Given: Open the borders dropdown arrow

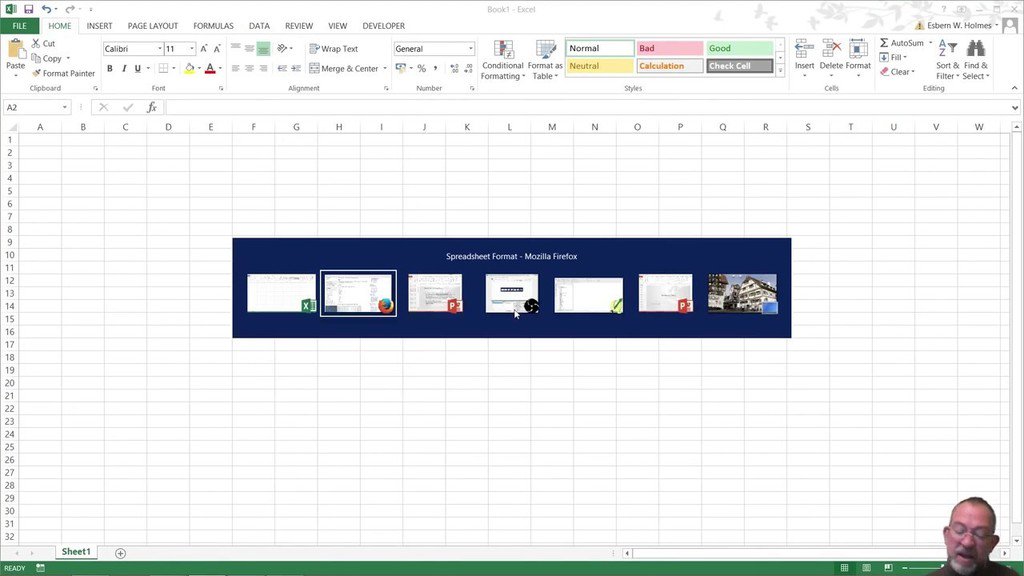Looking at the screenshot, I should (174, 69).
